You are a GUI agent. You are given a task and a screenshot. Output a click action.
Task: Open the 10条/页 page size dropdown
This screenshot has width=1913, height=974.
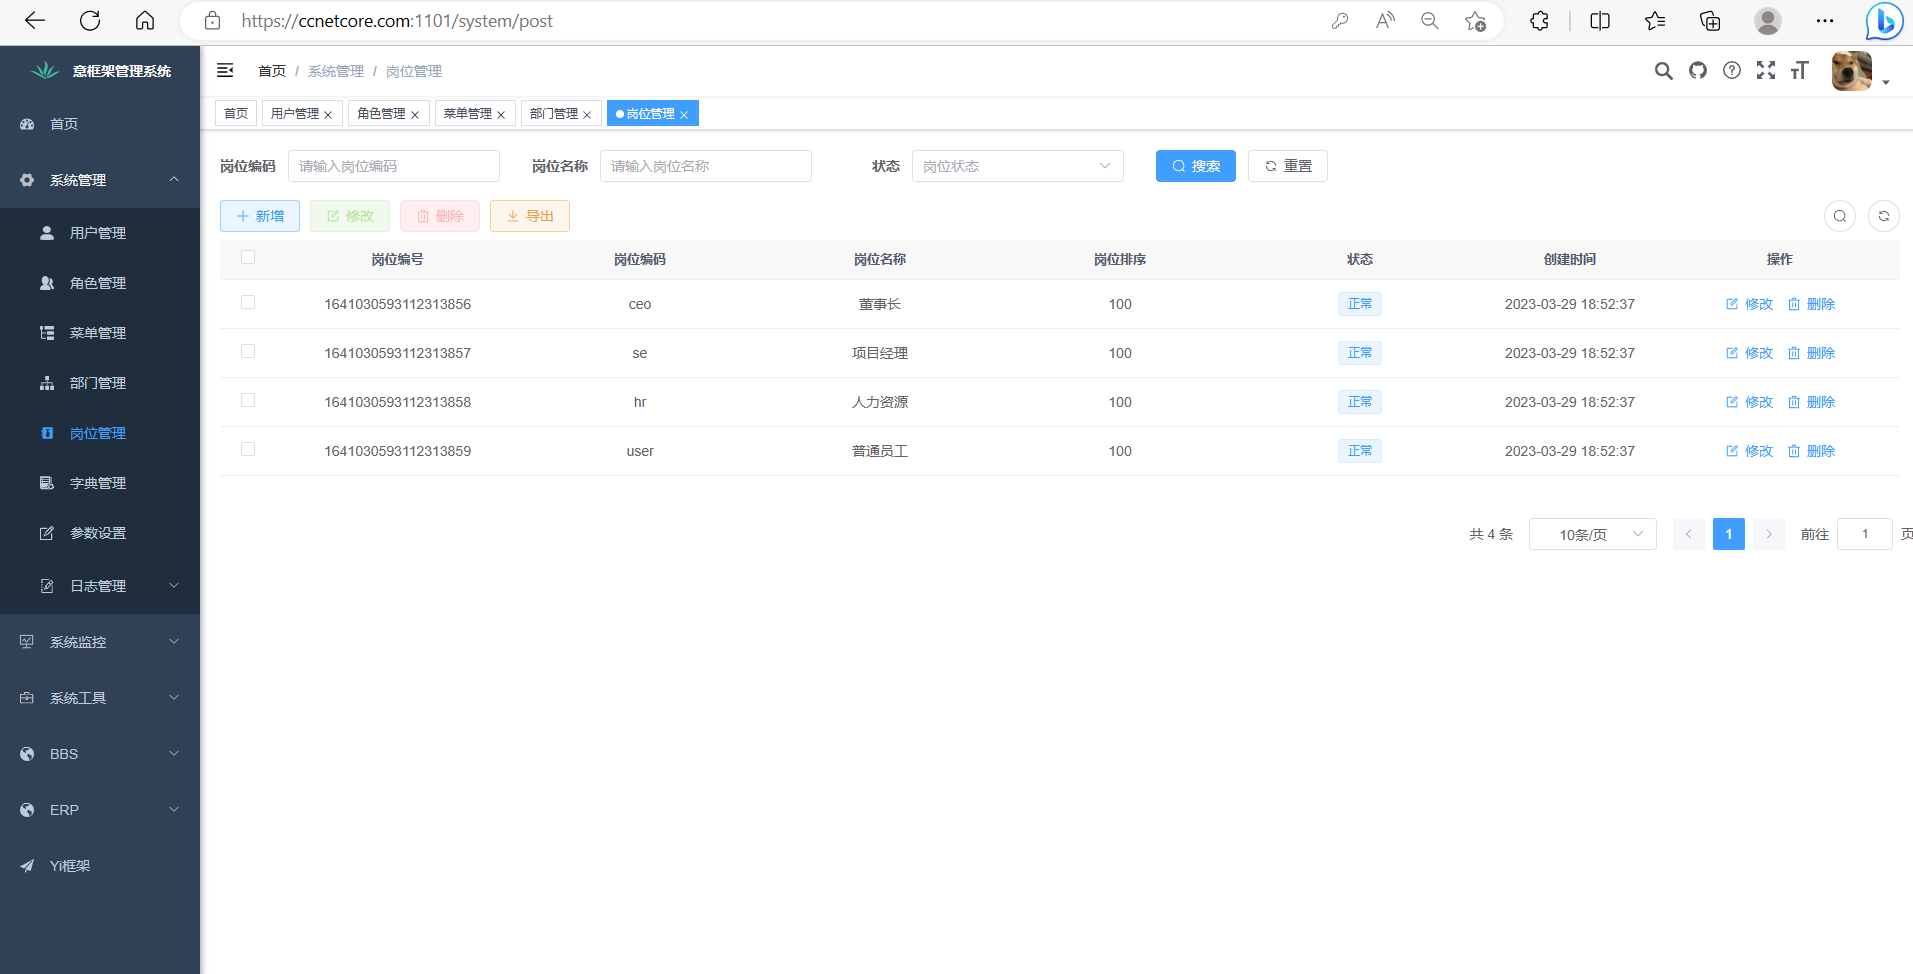coord(1592,534)
